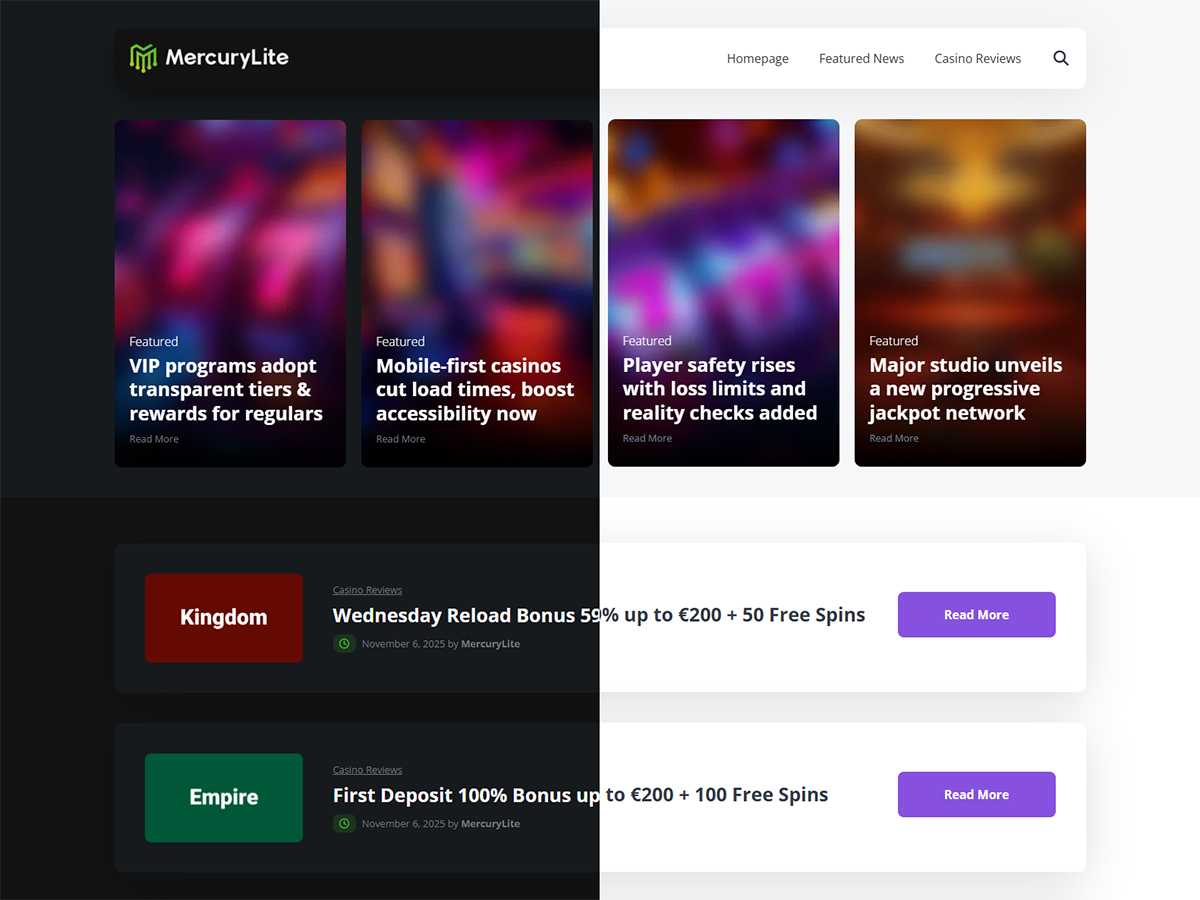Image resolution: width=1200 pixels, height=900 pixels.
Task: Click the MercuryLite site title text
Action: click(227, 58)
